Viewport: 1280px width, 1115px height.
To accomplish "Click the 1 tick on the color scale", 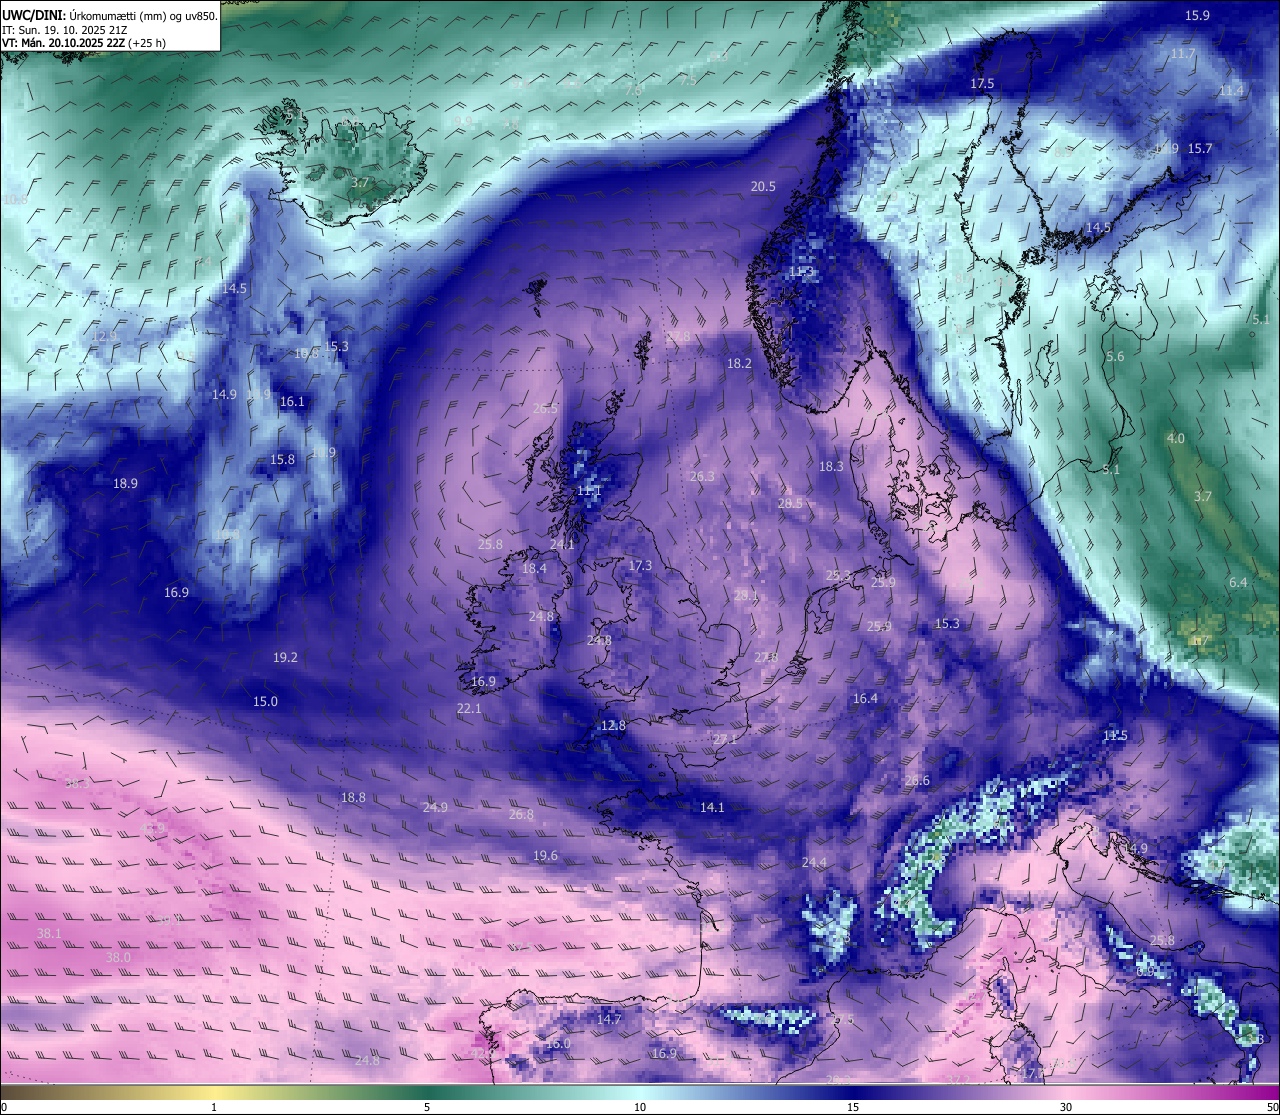I will click(214, 1107).
